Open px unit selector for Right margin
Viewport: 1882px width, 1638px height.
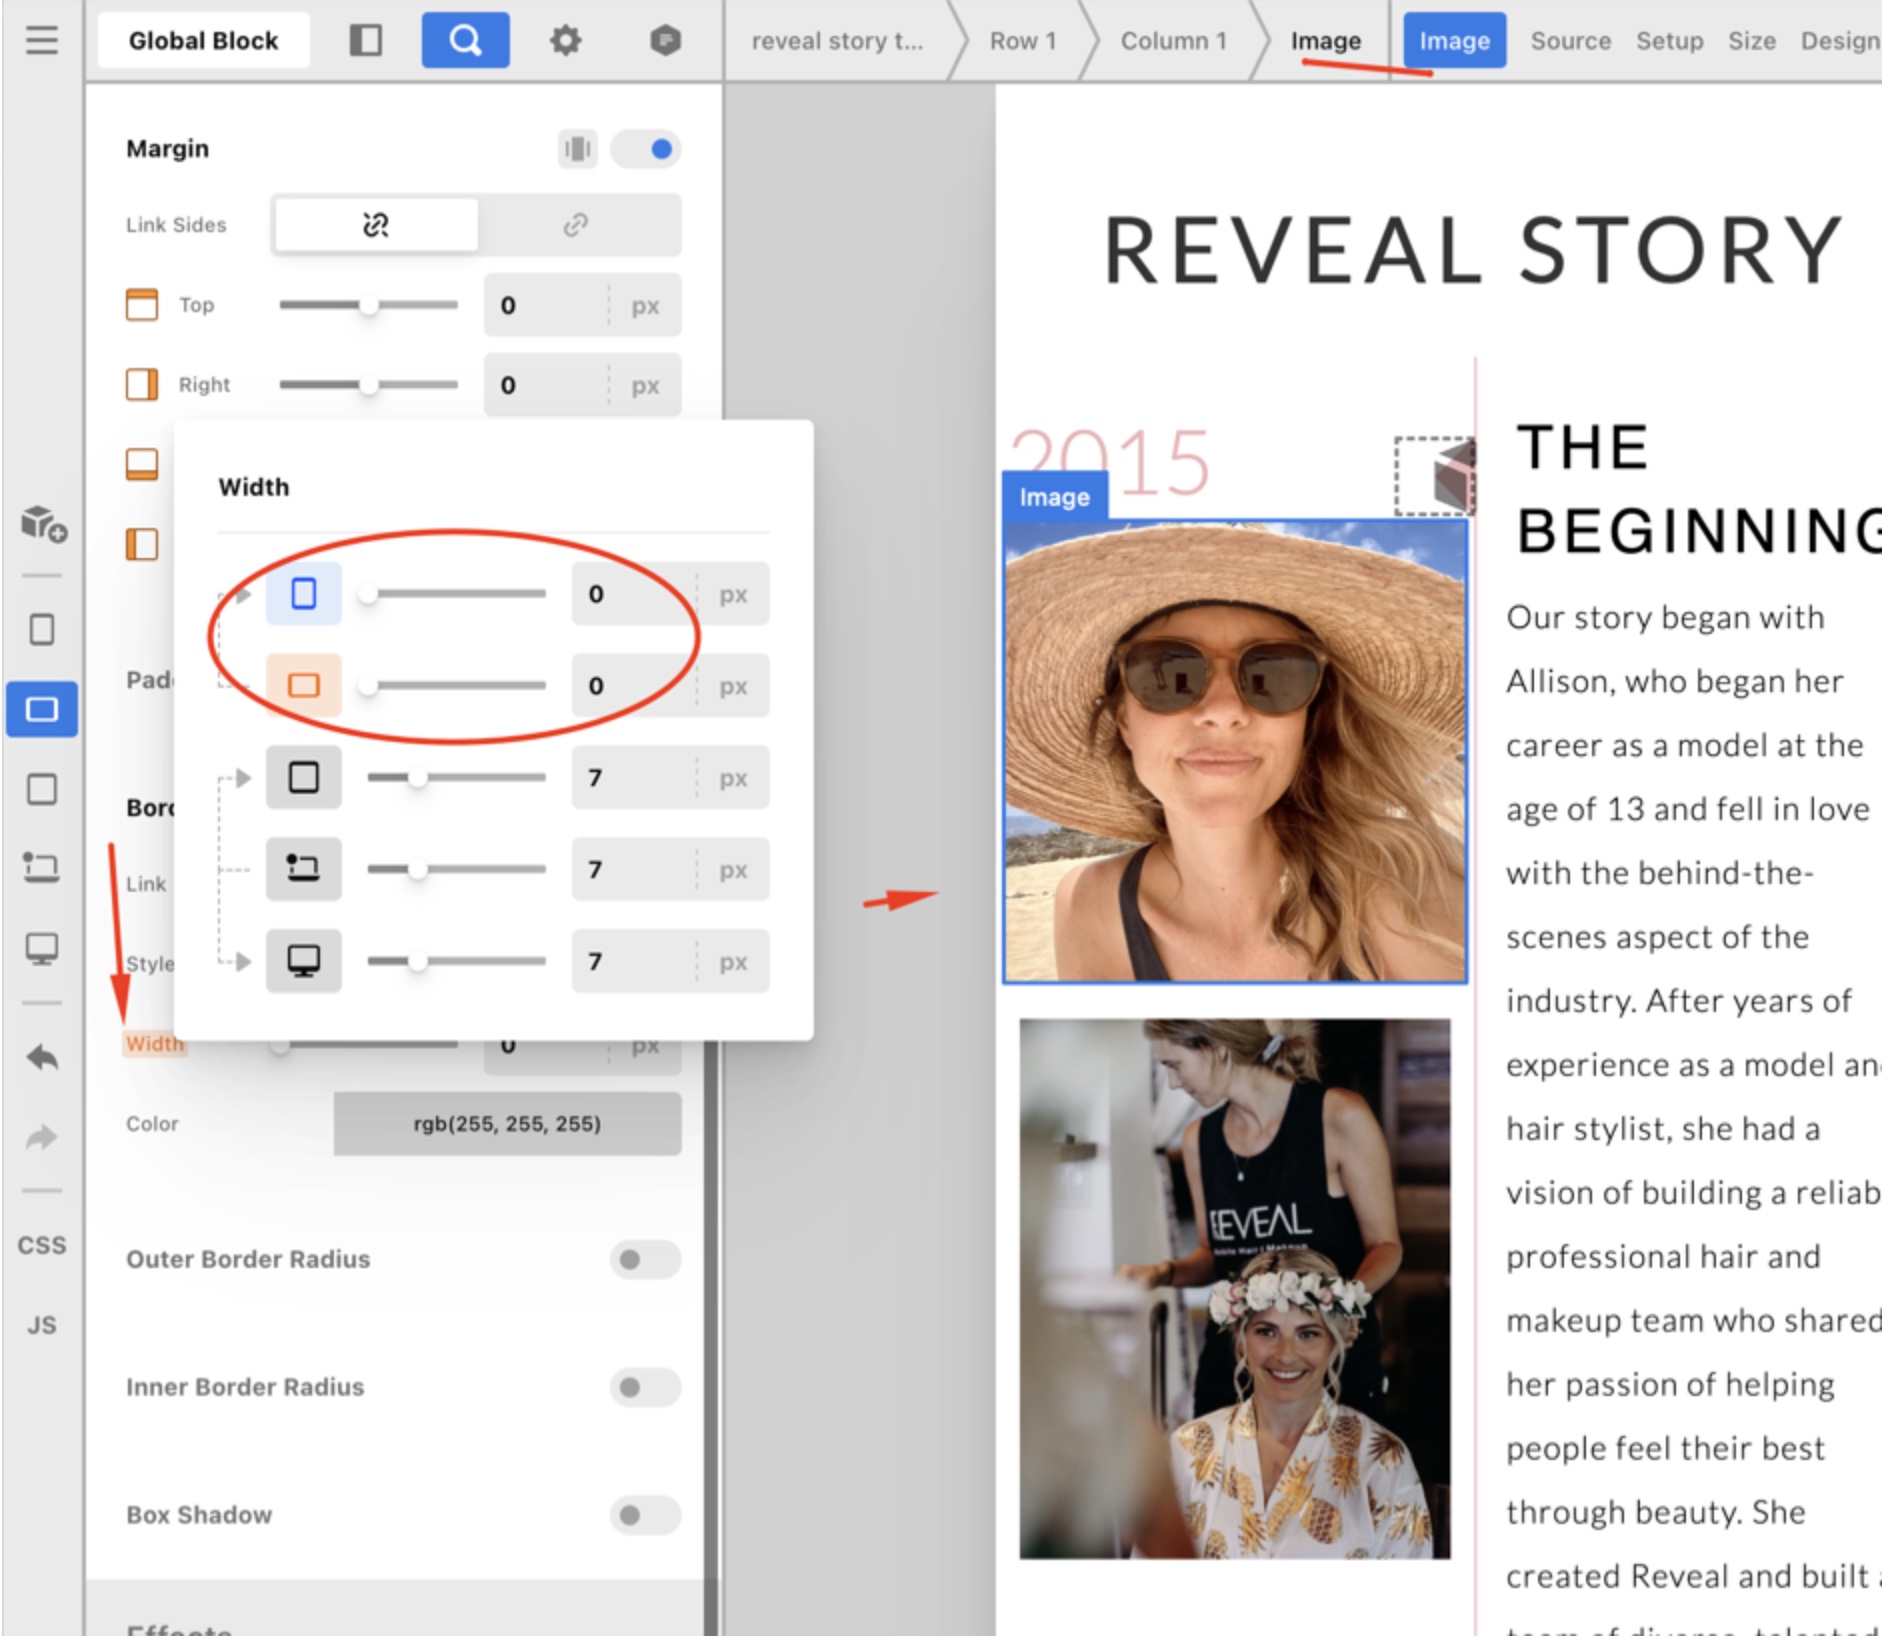pos(645,386)
